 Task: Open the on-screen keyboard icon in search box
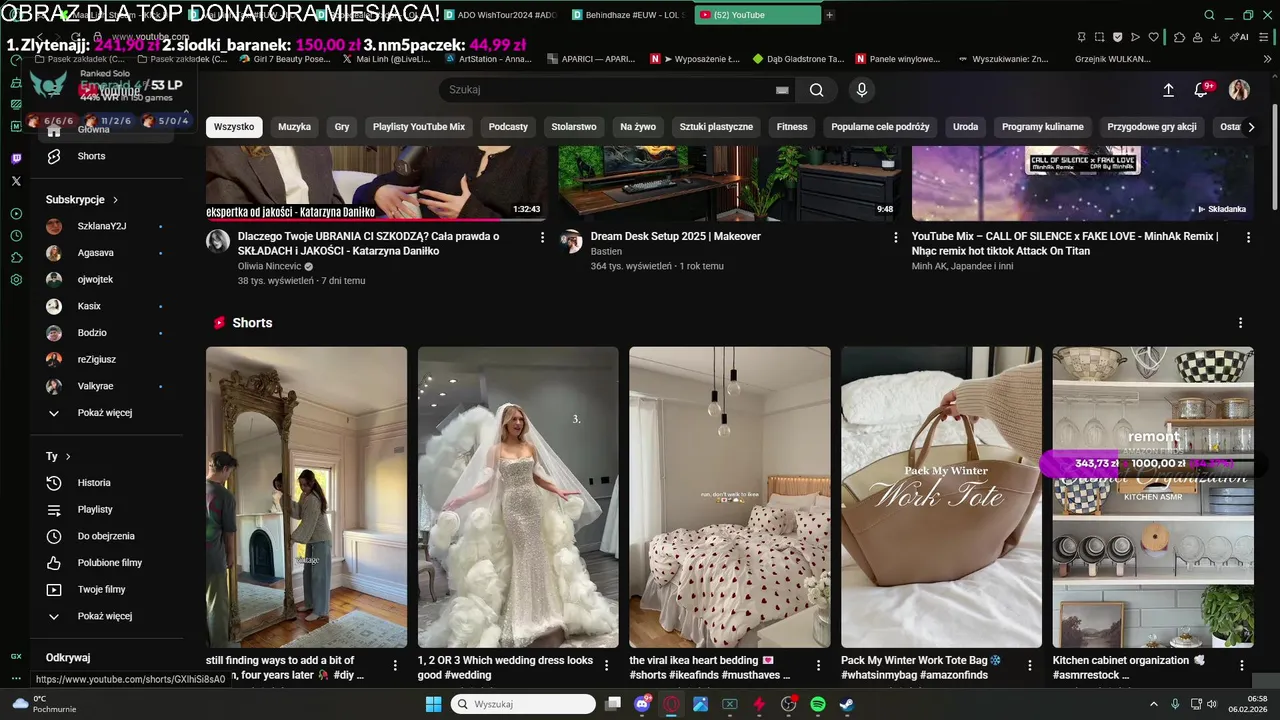782,90
